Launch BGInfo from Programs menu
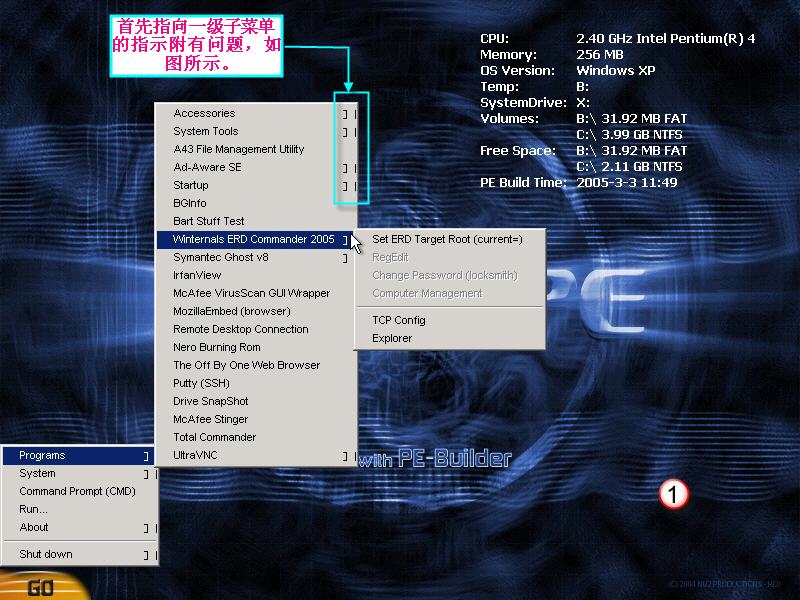This screenshot has width=800, height=600. pyautogui.click(x=256, y=203)
